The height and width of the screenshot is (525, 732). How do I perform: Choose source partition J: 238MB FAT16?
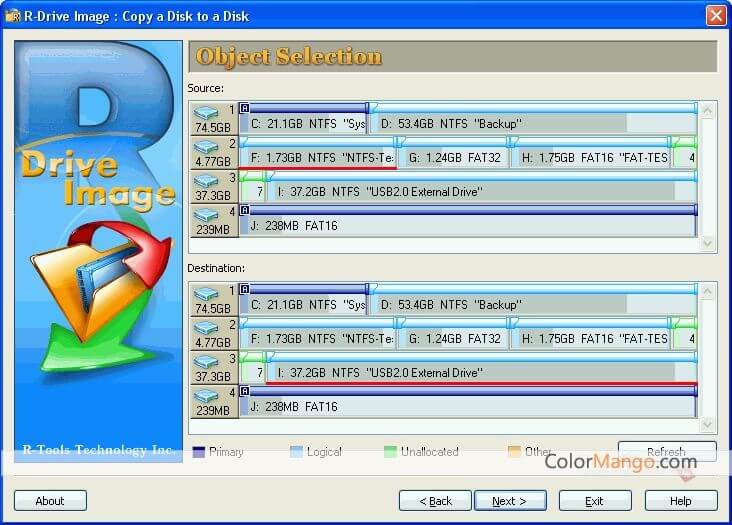click(468, 221)
